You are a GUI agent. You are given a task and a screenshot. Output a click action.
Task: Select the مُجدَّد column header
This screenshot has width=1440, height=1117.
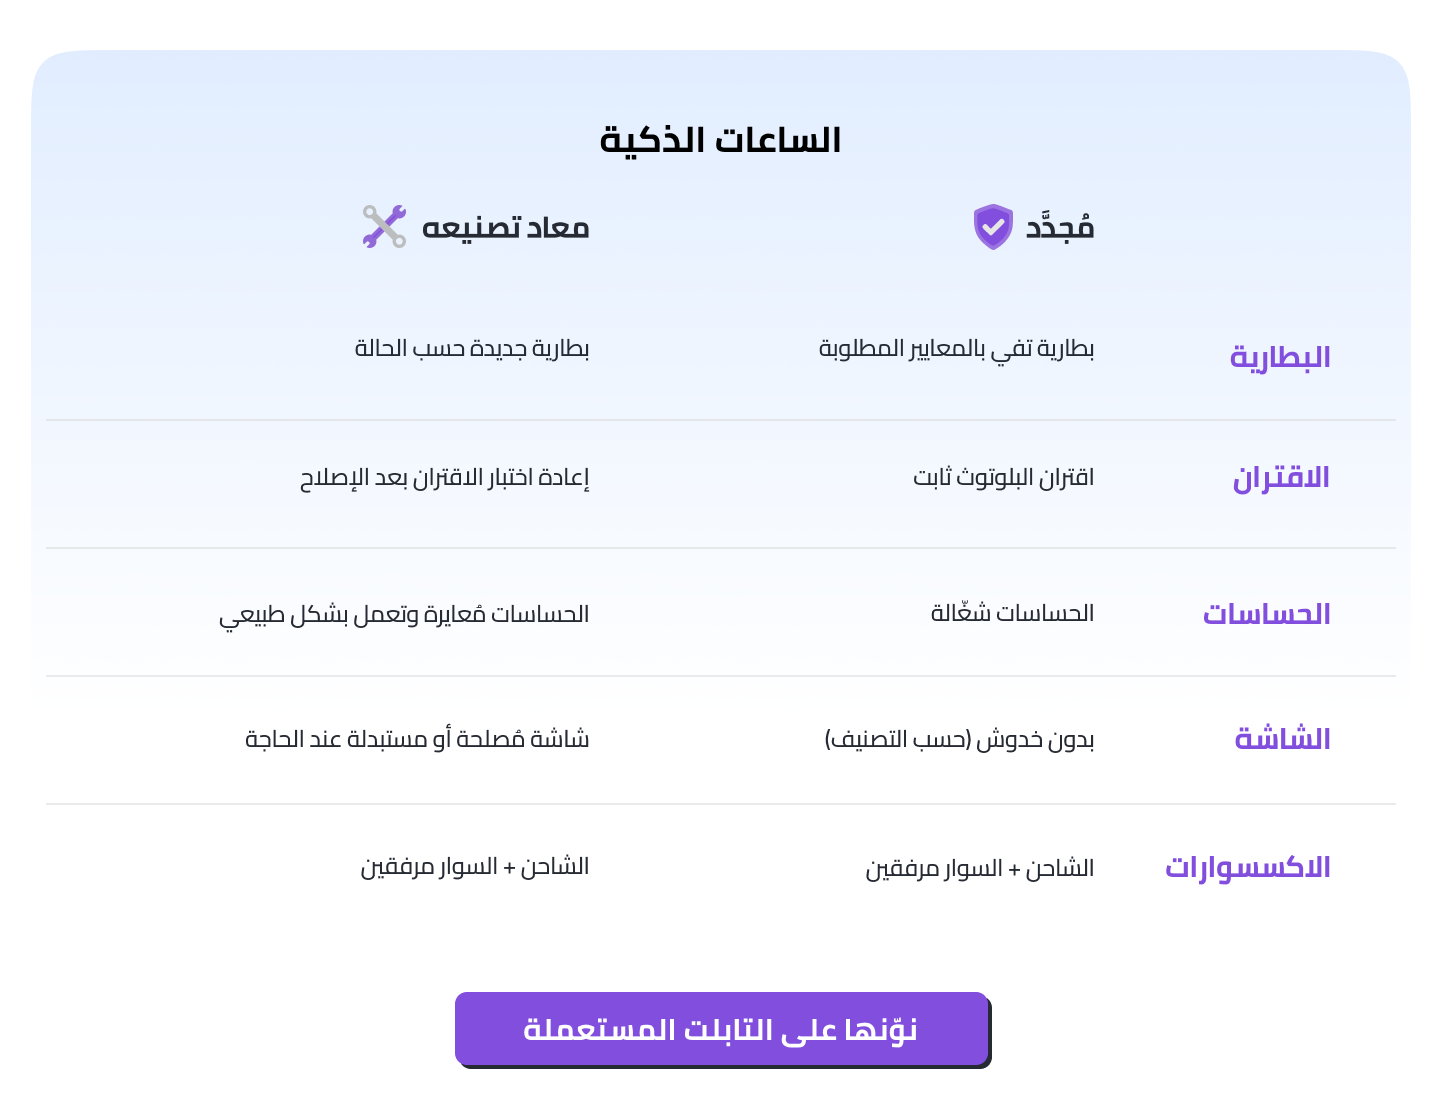[x=1060, y=228]
